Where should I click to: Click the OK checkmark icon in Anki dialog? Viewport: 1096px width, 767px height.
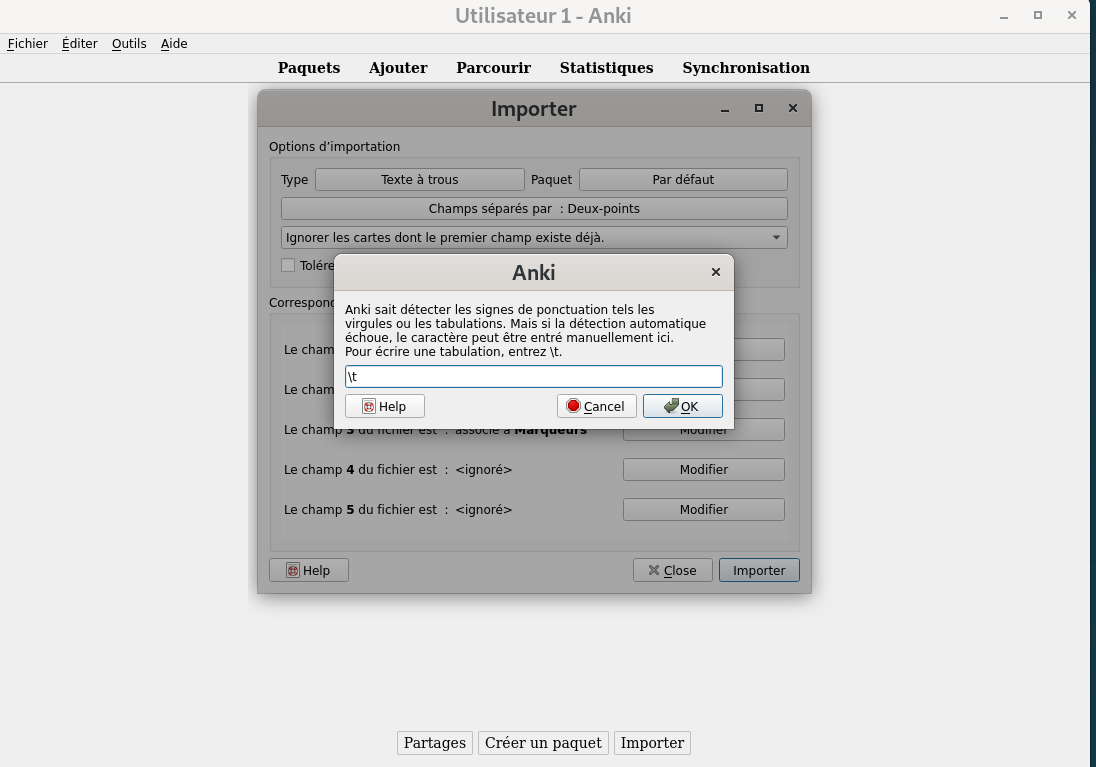(x=671, y=406)
